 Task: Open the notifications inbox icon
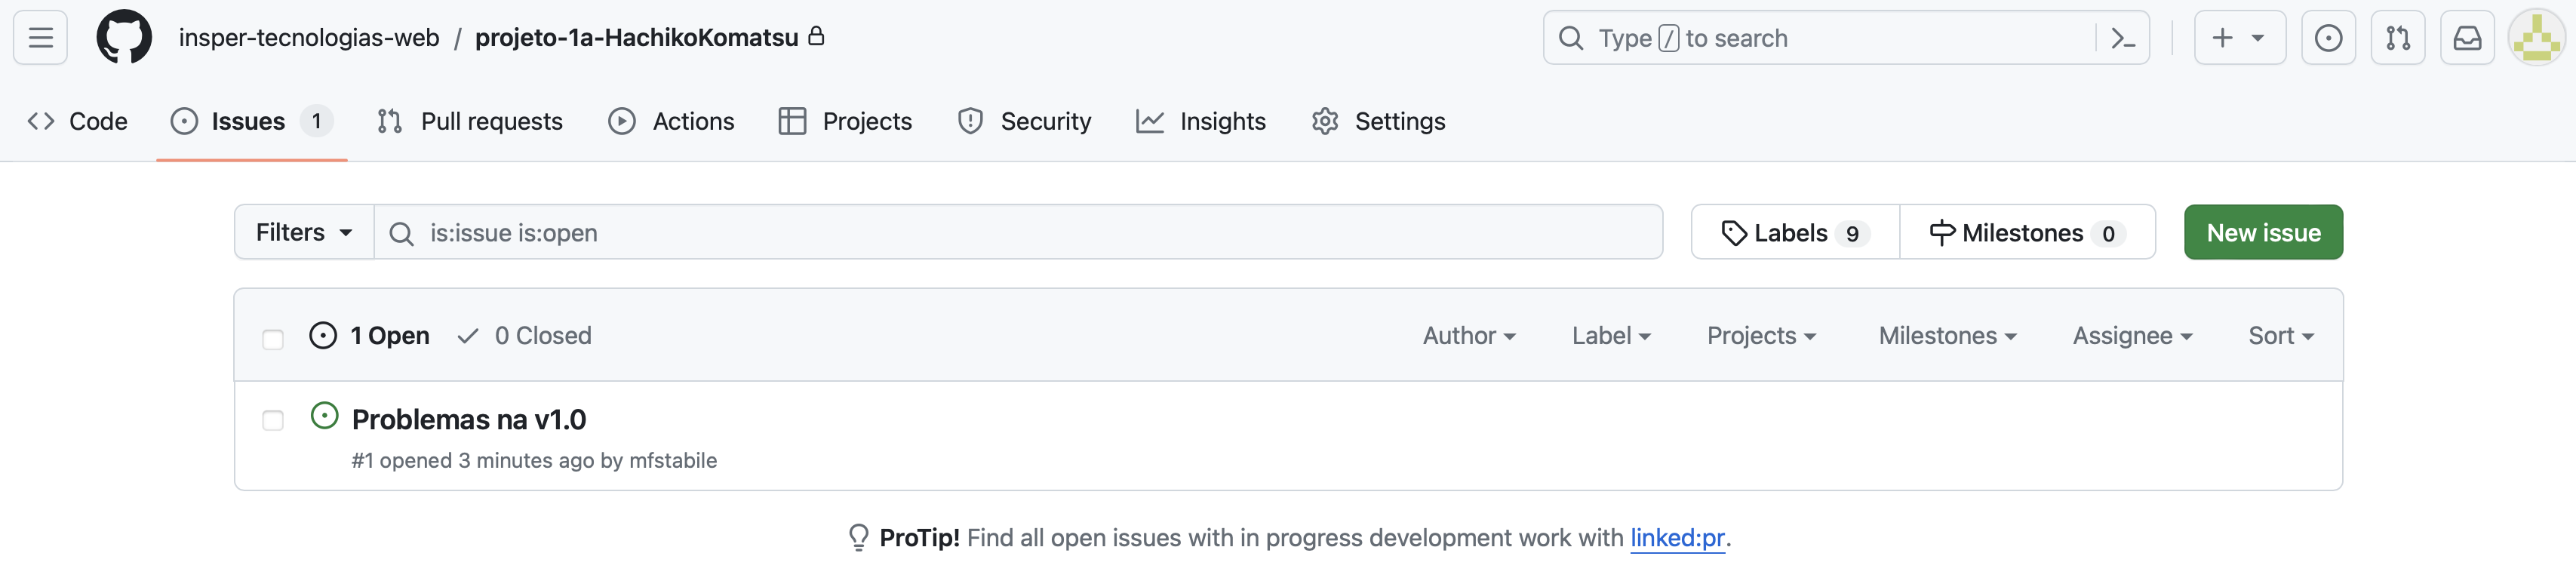[2467, 38]
